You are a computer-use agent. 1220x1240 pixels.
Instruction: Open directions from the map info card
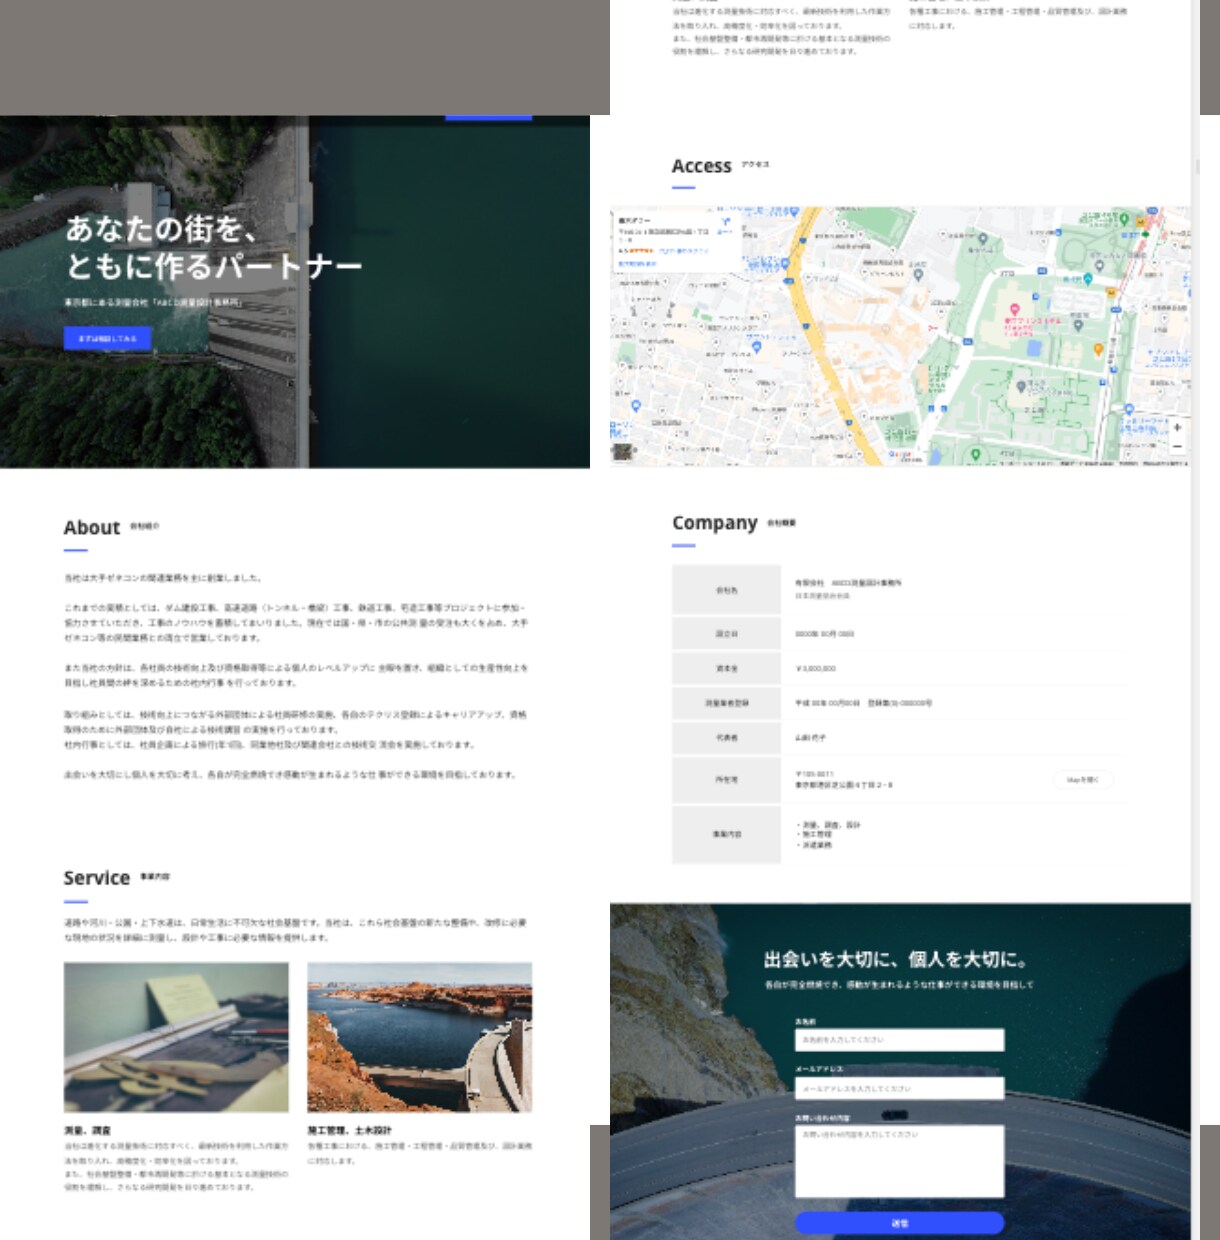coord(726,224)
